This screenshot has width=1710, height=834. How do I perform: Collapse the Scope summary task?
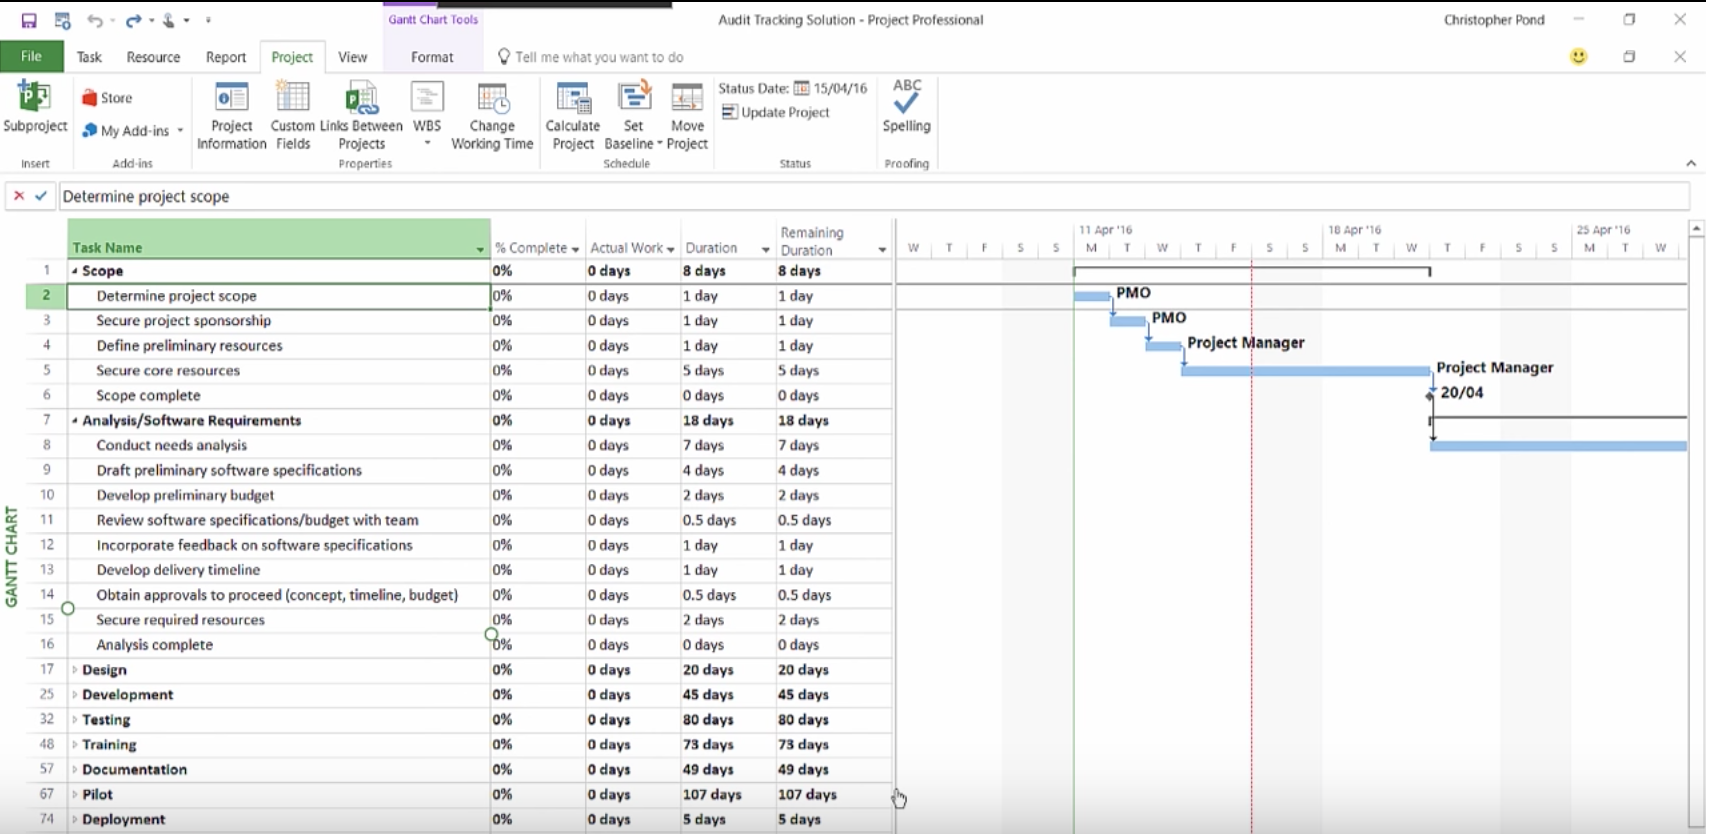point(75,271)
